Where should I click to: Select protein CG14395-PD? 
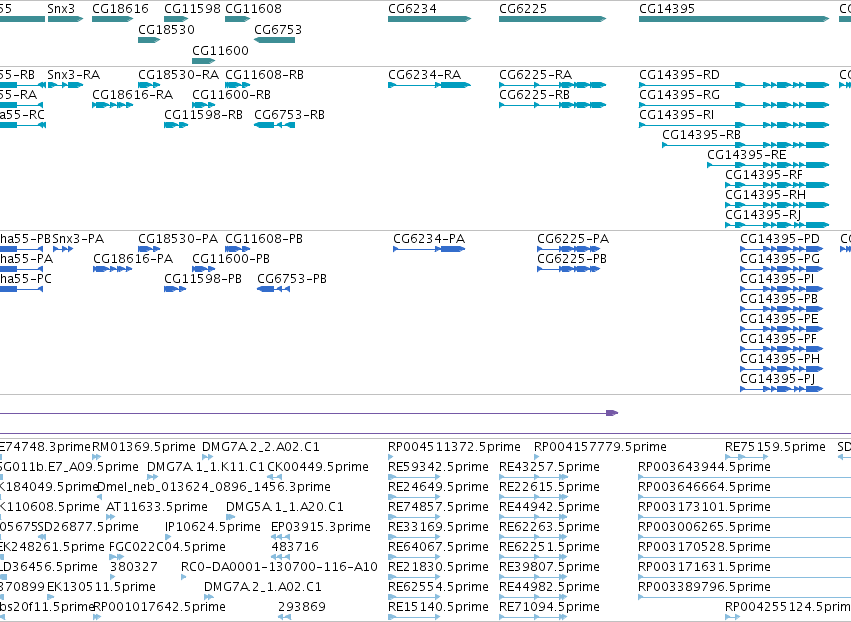[782, 249]
